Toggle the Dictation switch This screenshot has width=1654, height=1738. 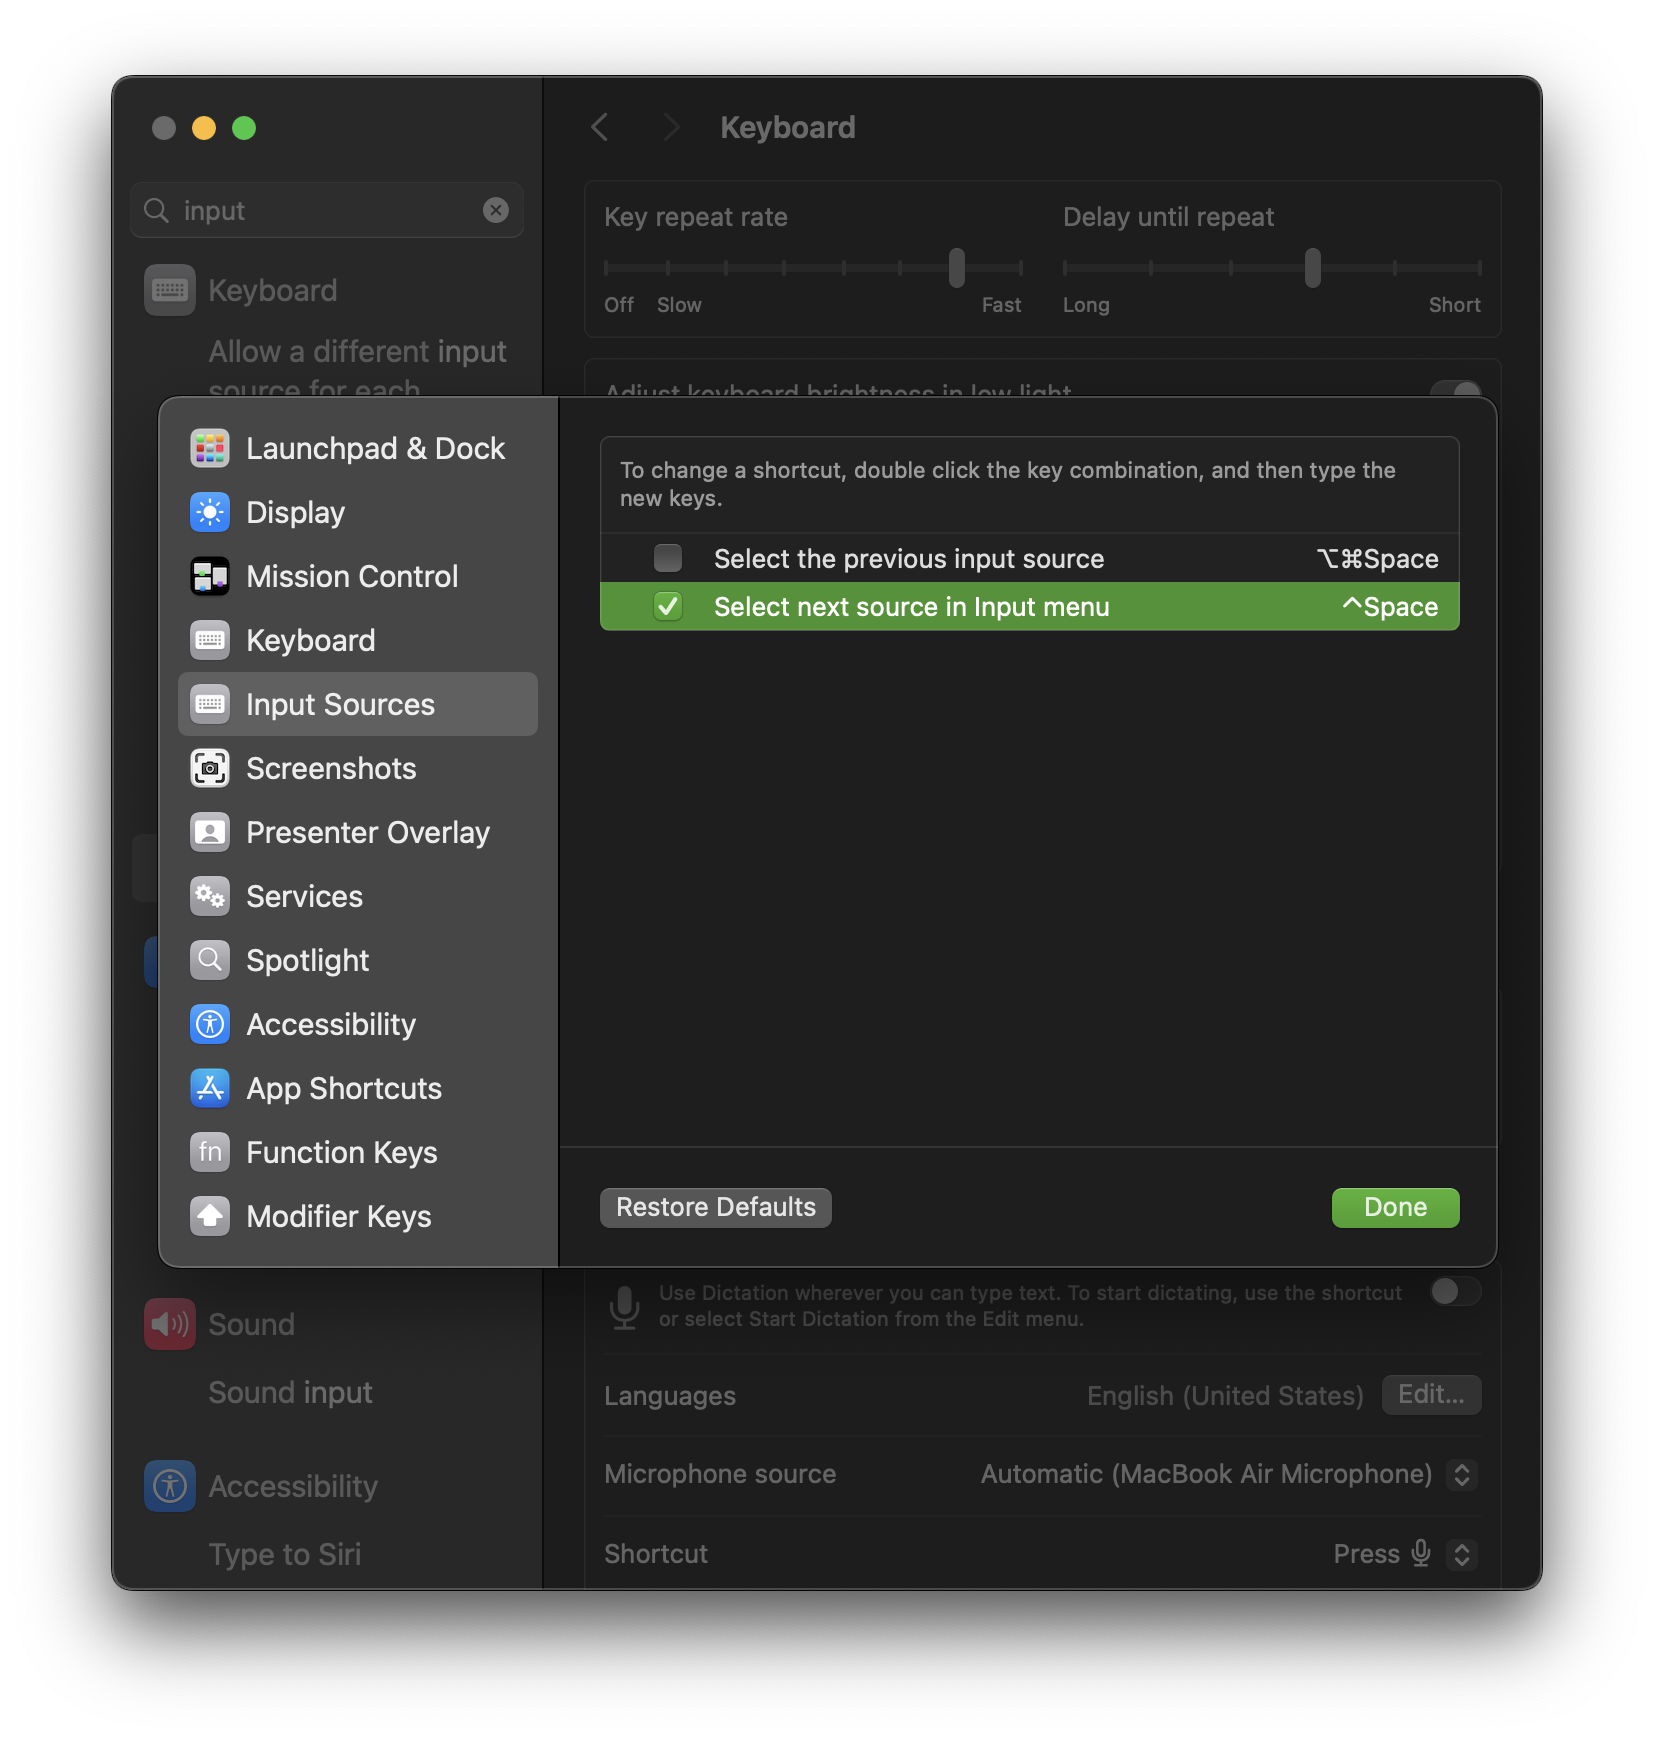point(1455,1291)
